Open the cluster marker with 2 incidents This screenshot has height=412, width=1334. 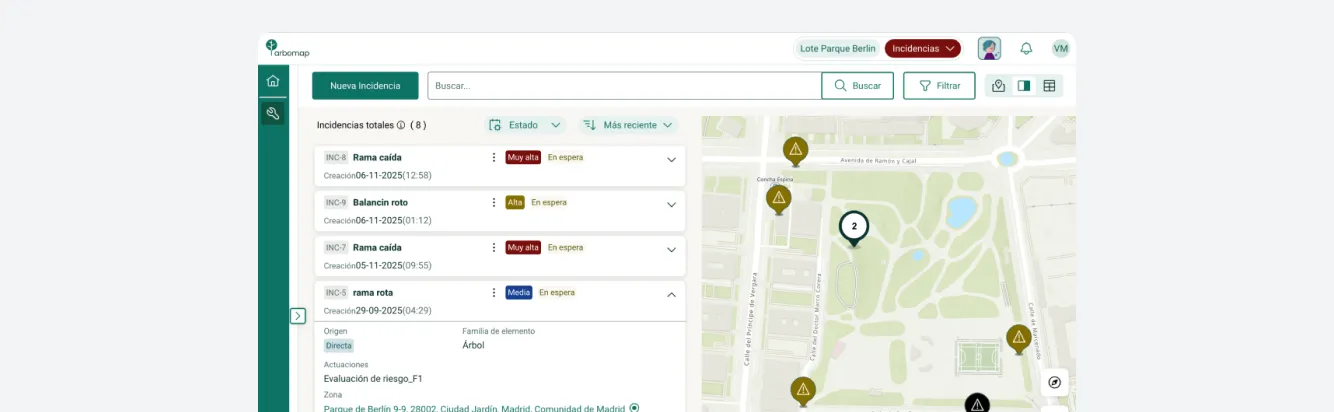pyautogui.click(x=854, y=228)
